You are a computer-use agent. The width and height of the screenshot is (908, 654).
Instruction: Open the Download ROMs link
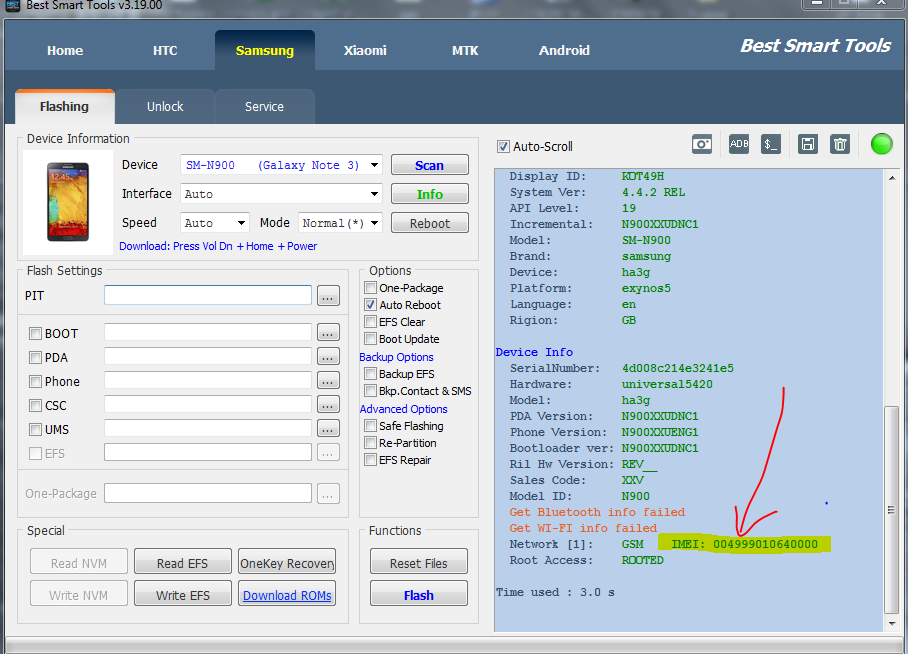point(287,595)
